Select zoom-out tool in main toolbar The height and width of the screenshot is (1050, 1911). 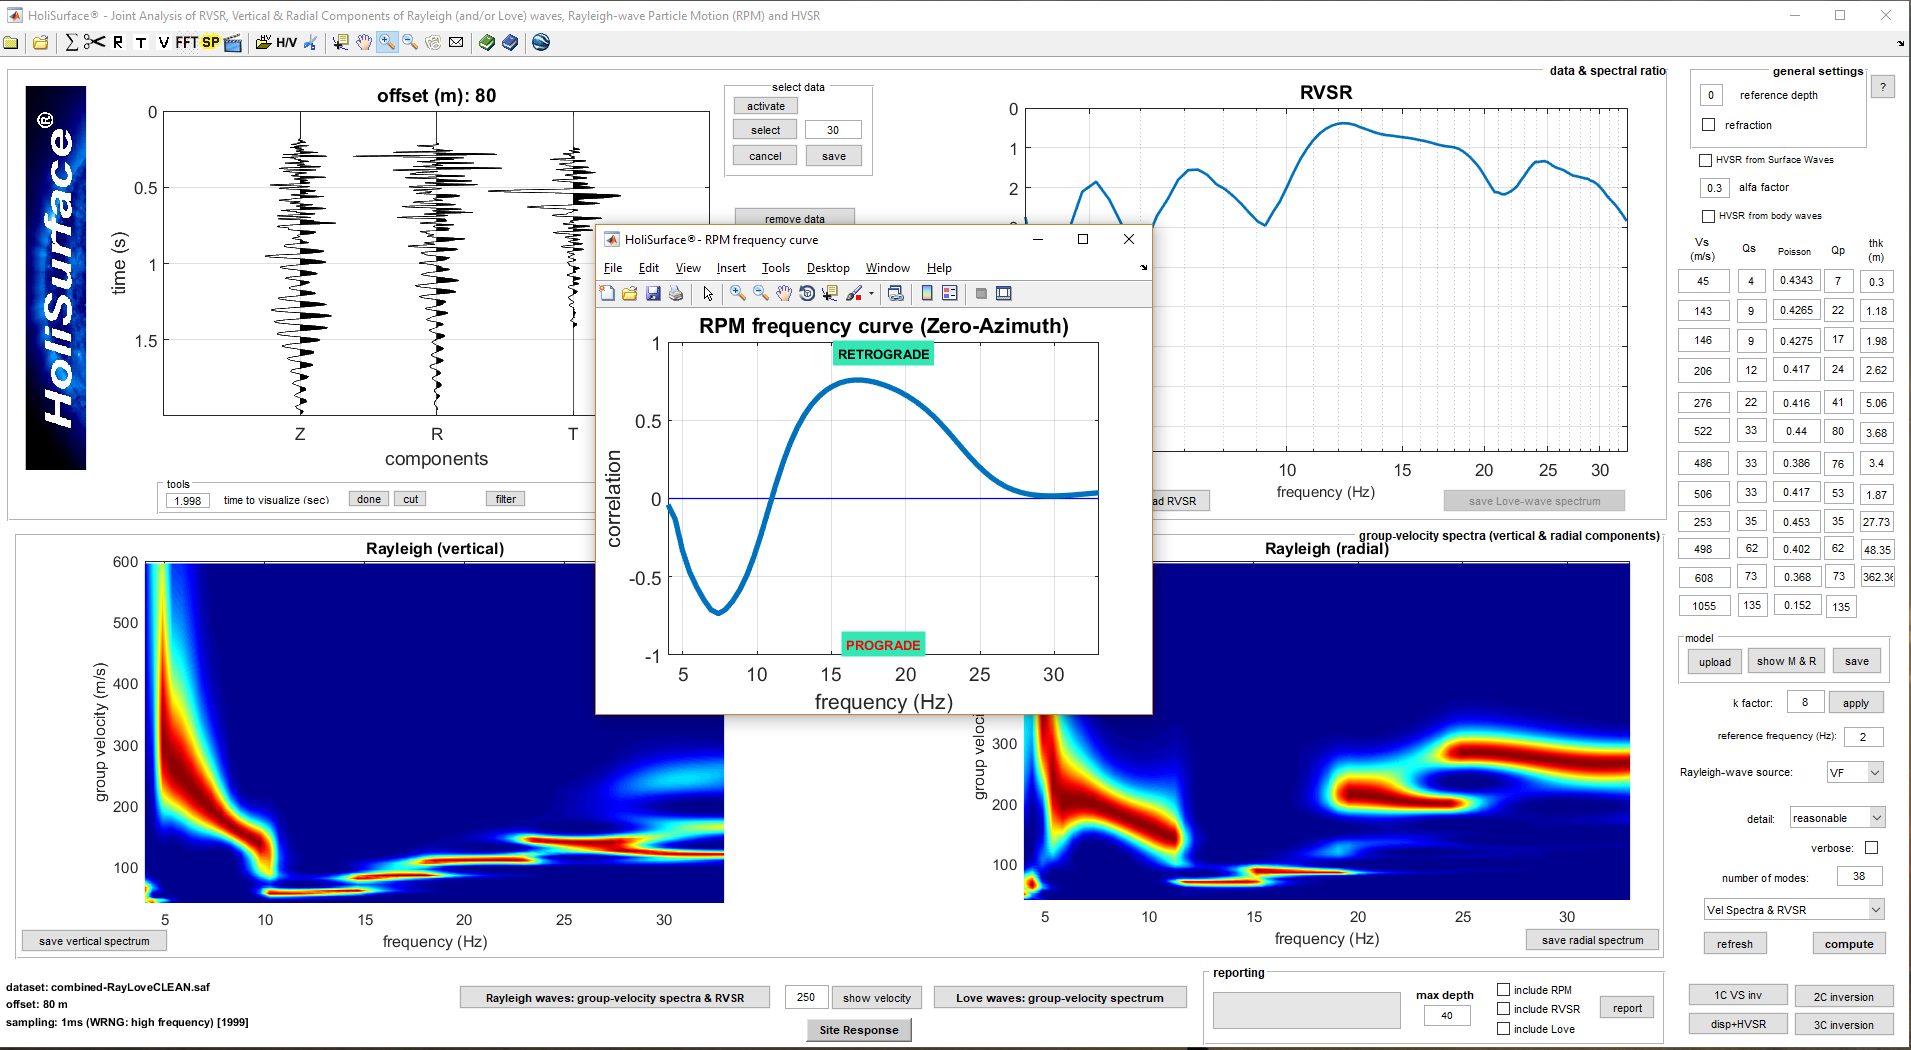410,42
